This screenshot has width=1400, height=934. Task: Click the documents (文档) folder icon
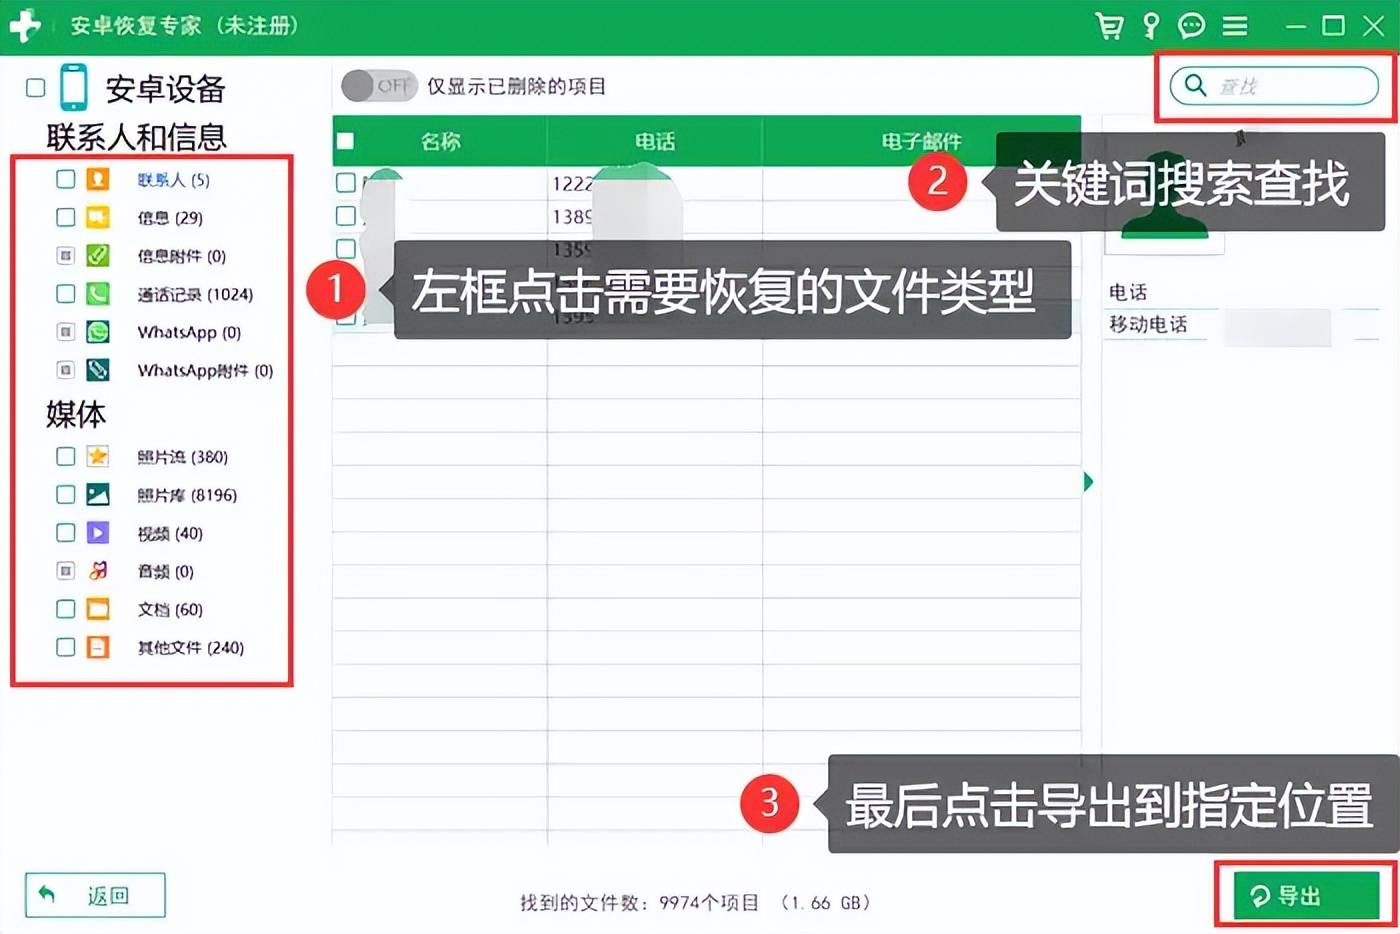click(x=97, y=608)
